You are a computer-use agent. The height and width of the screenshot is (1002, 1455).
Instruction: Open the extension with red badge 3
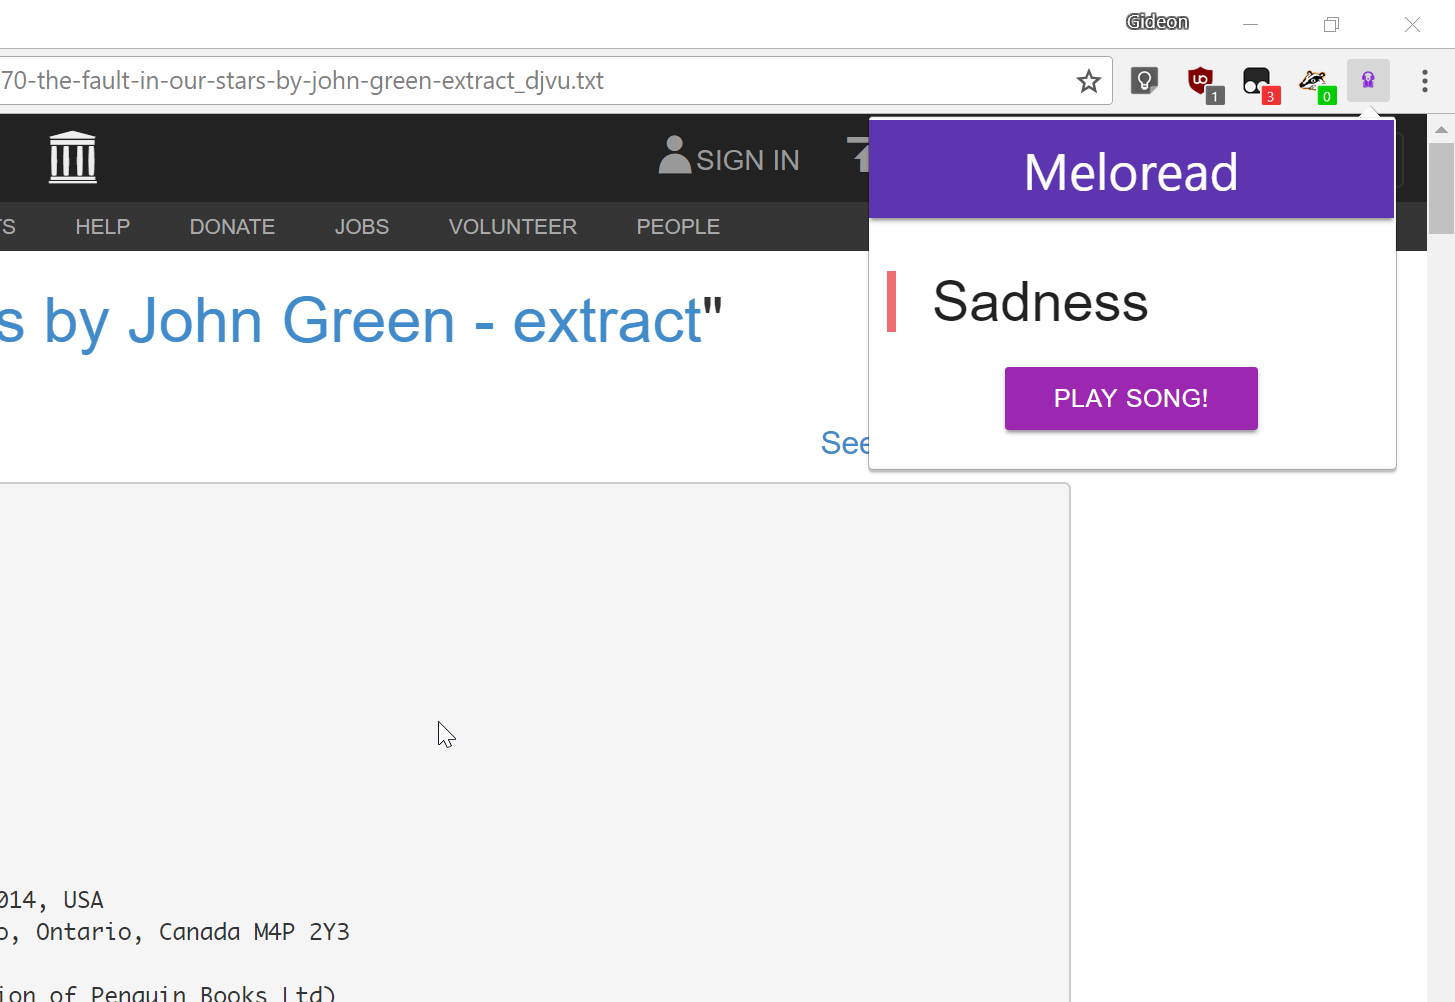[1259, 83]
